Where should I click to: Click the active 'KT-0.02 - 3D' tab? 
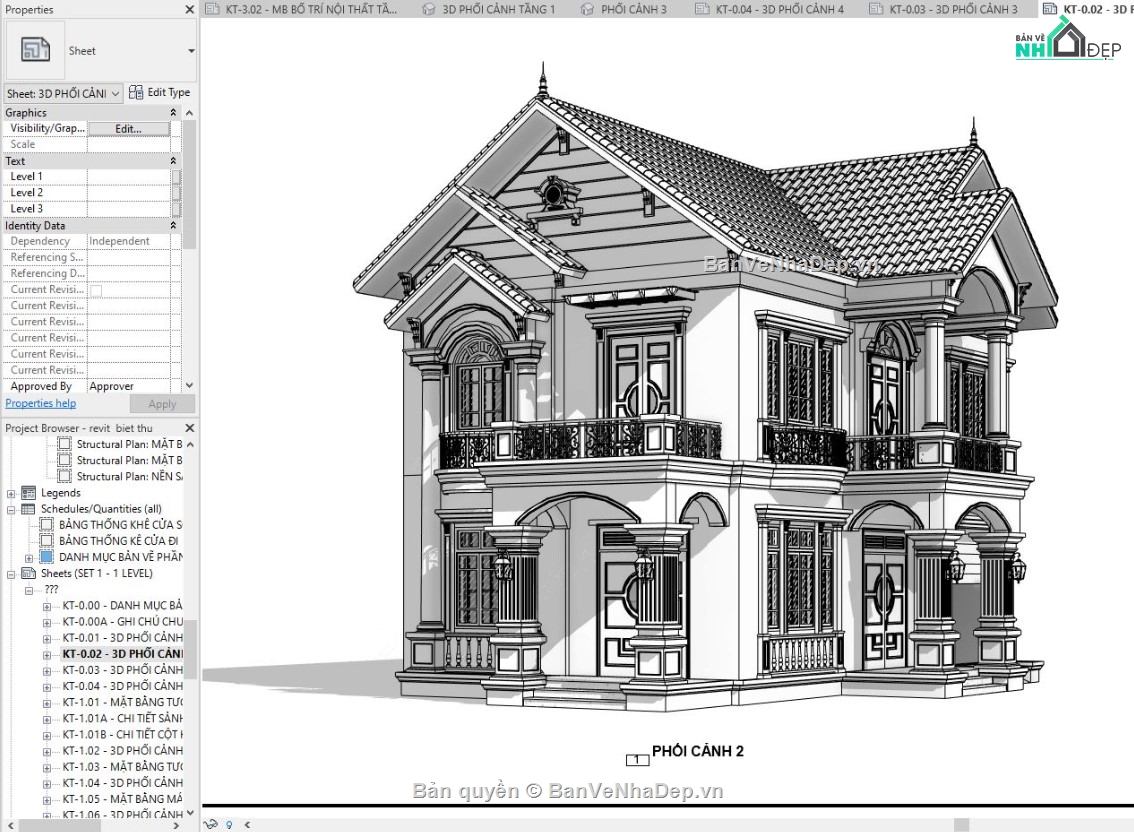coord(1087,9)
